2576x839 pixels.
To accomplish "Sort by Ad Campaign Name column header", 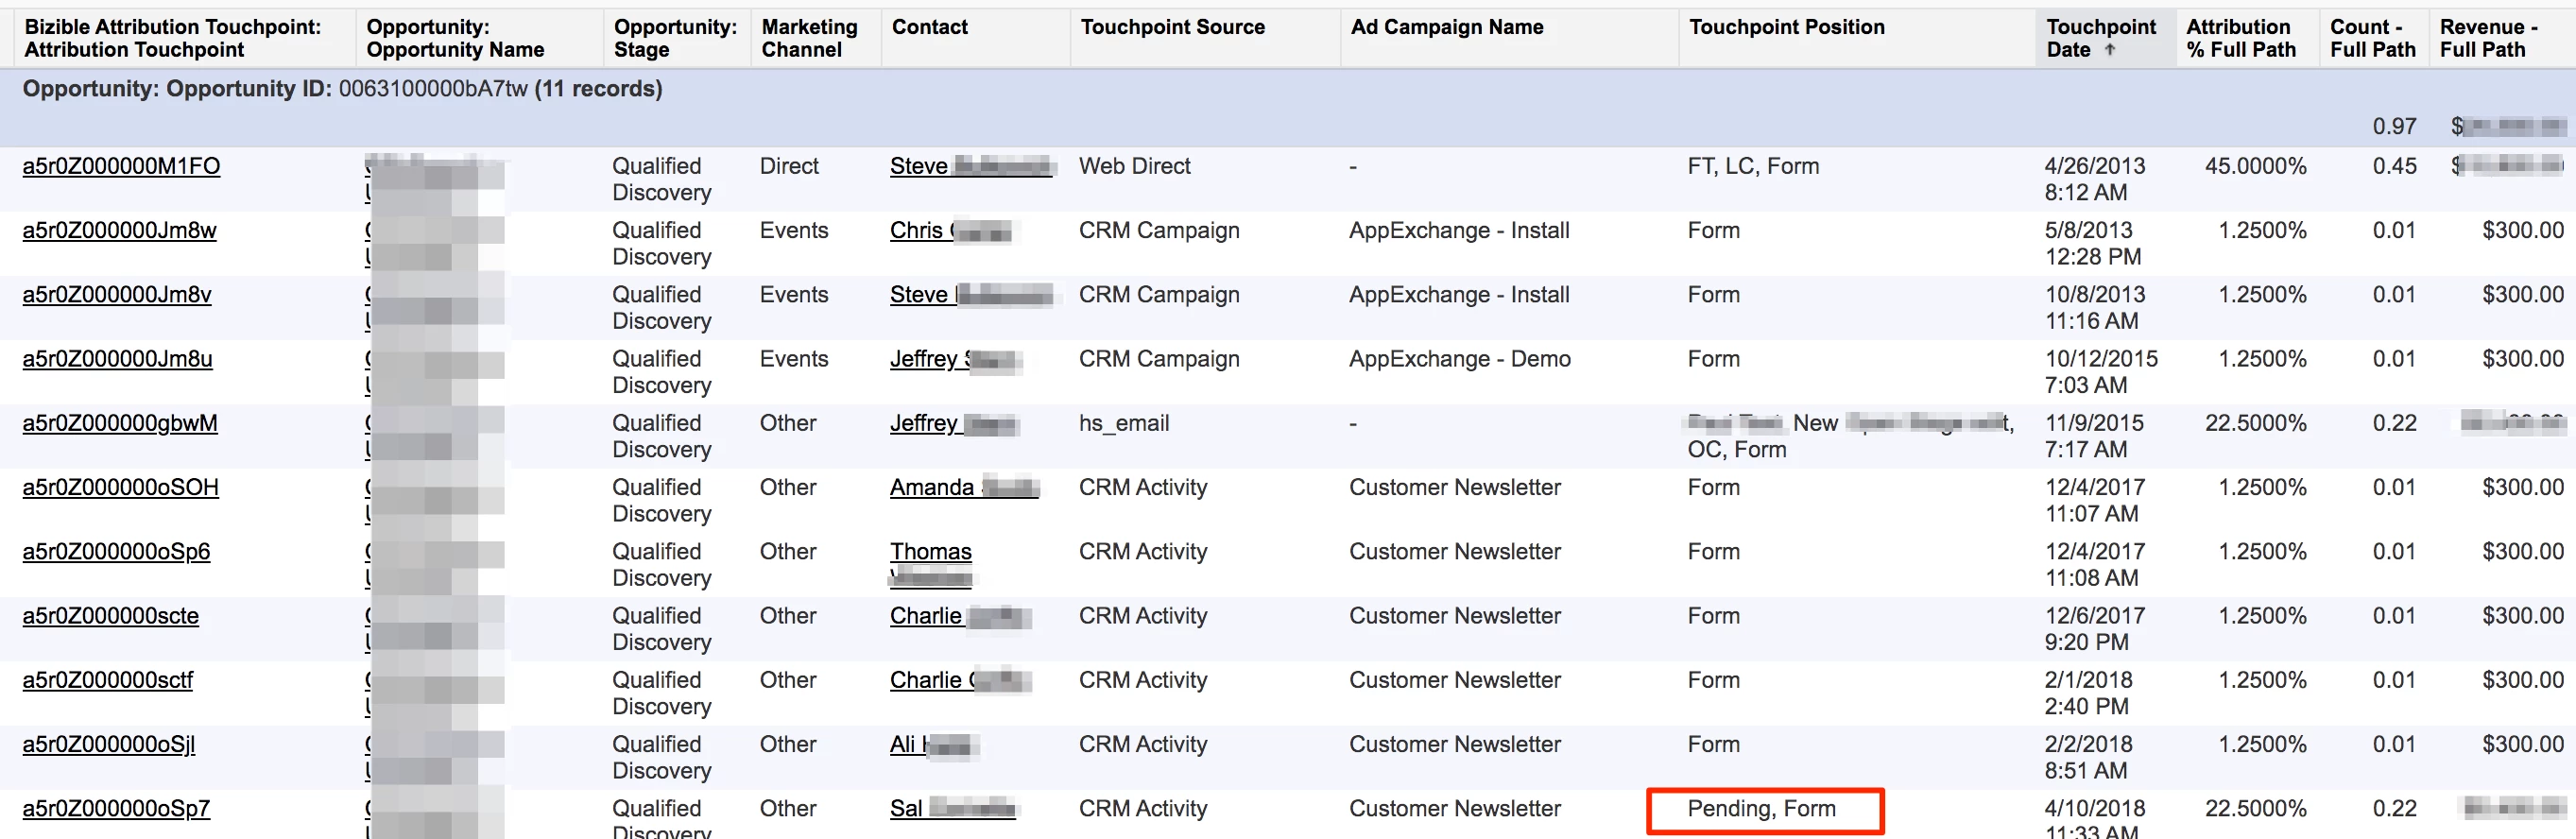I will [x=1446, y=27].
